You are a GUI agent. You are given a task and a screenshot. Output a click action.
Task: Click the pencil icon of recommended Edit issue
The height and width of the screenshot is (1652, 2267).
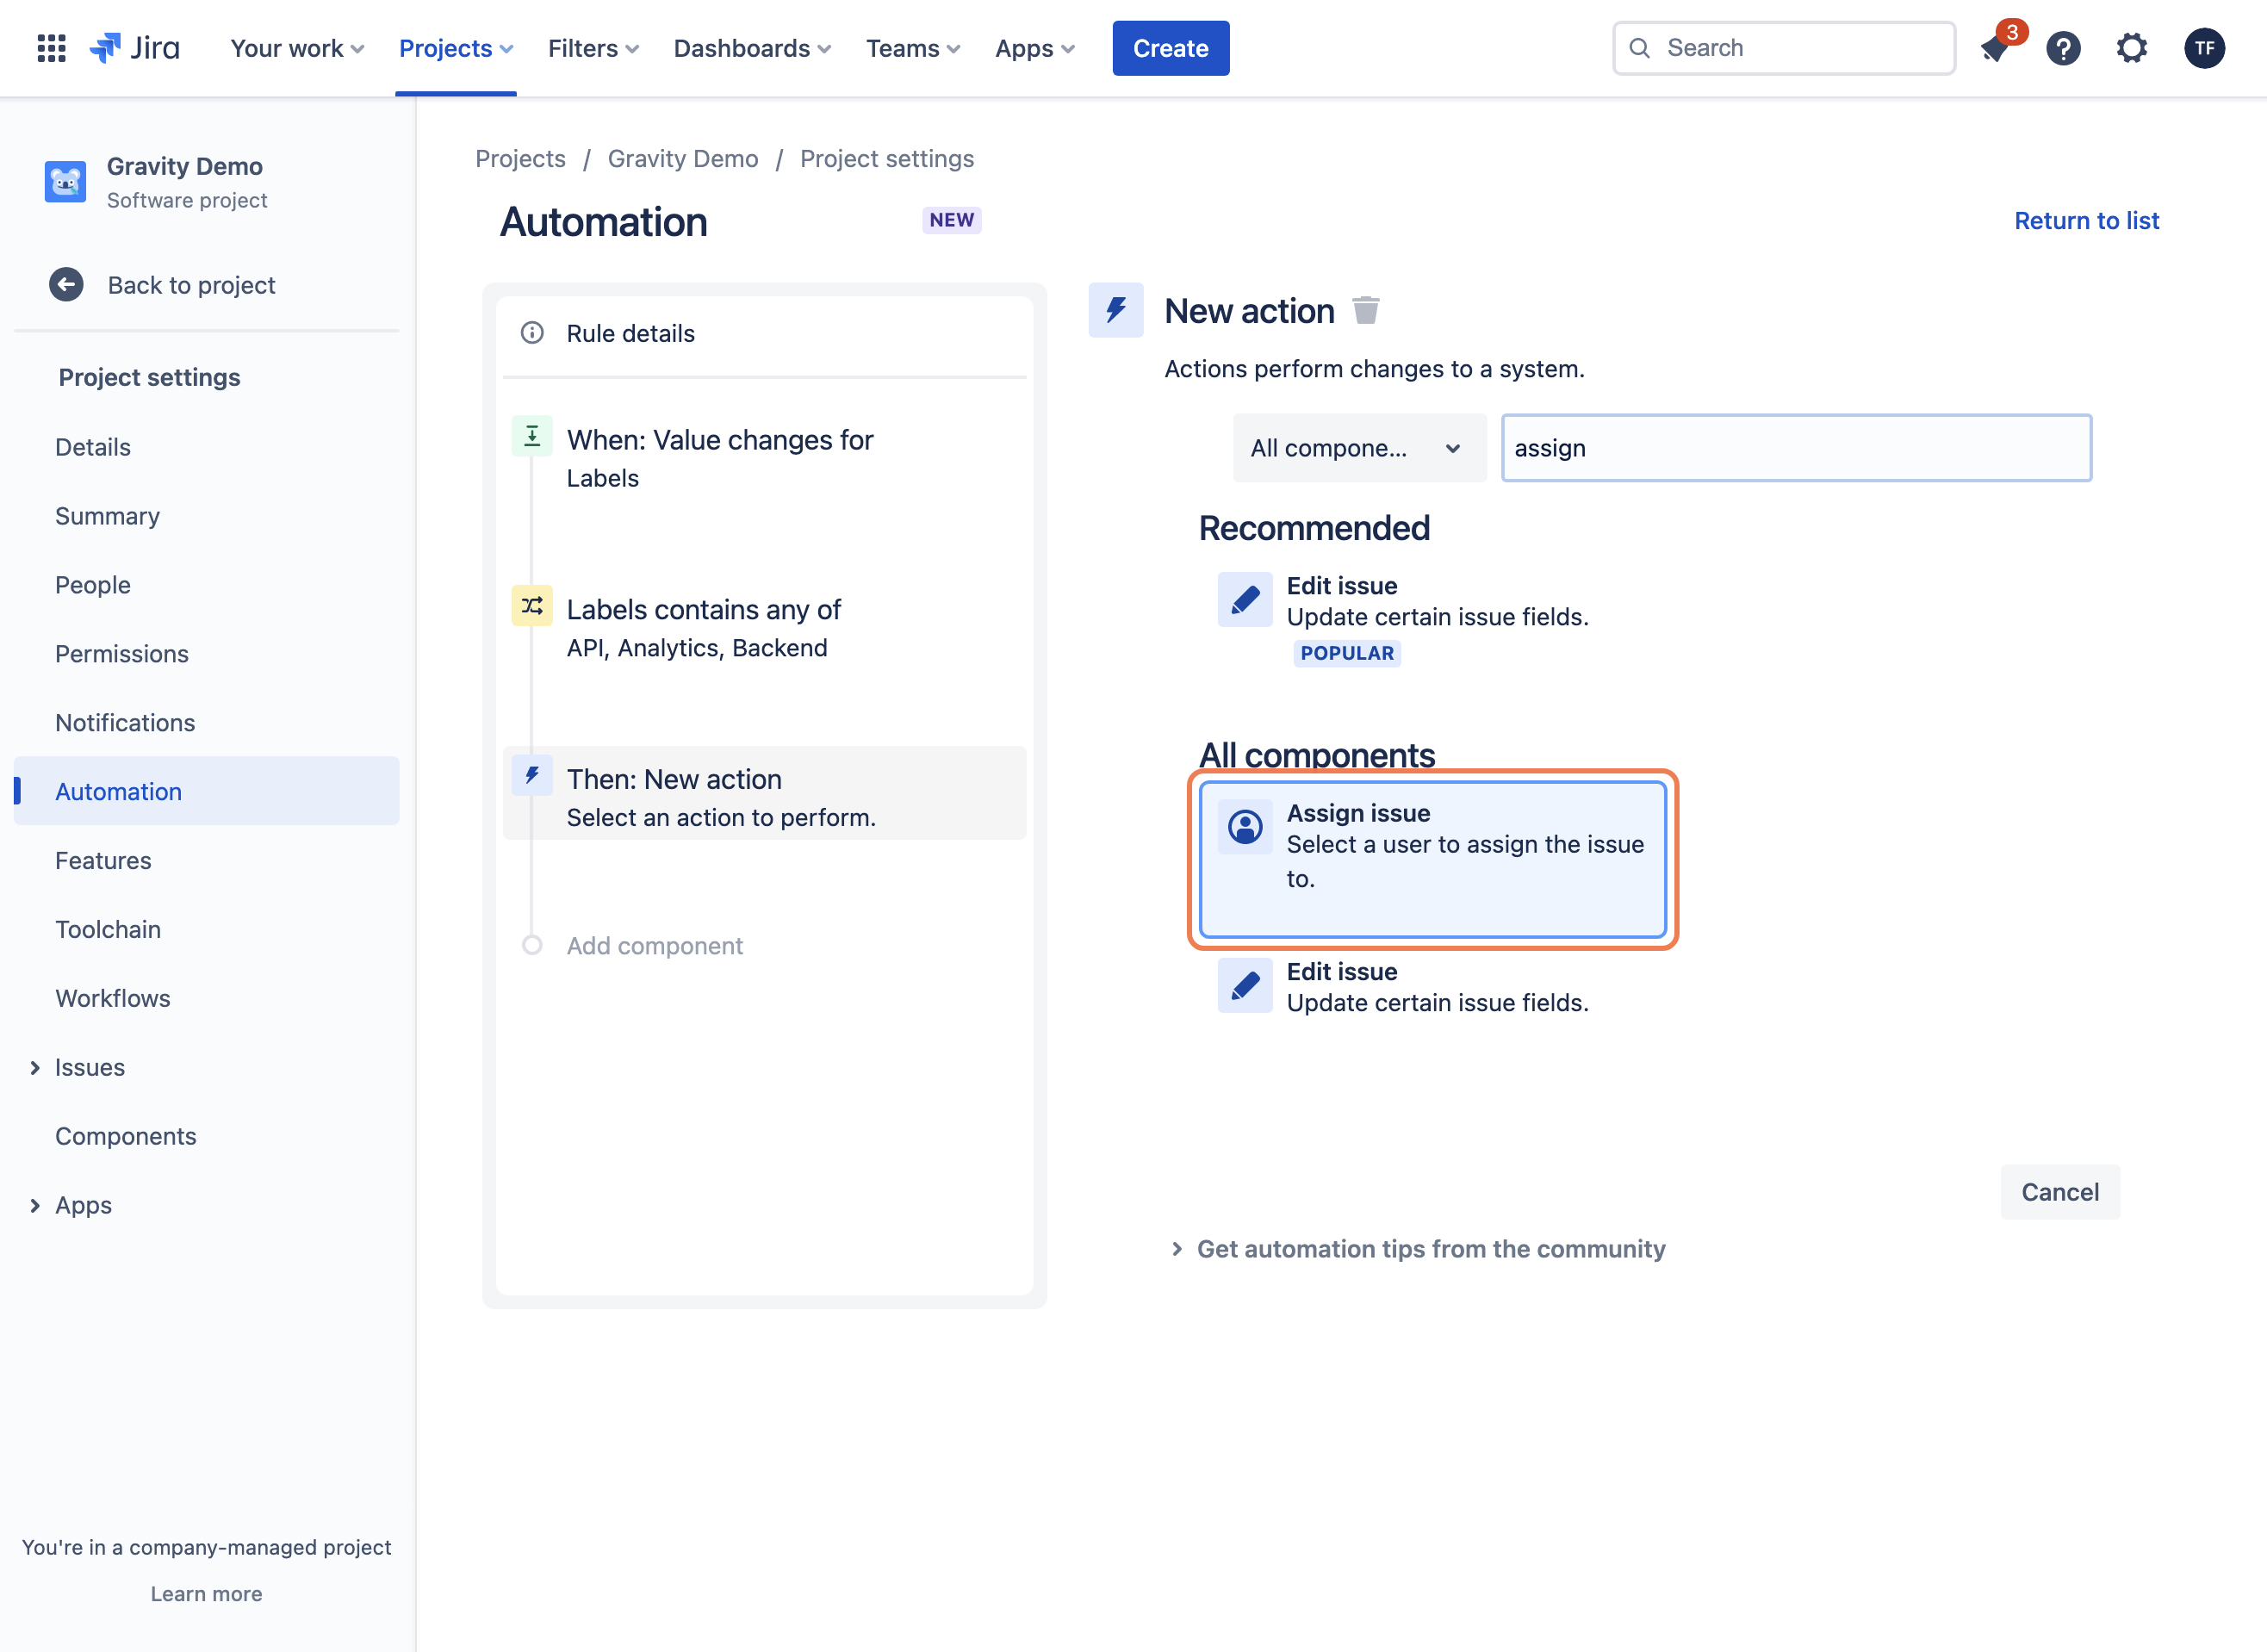point(1245,600)
